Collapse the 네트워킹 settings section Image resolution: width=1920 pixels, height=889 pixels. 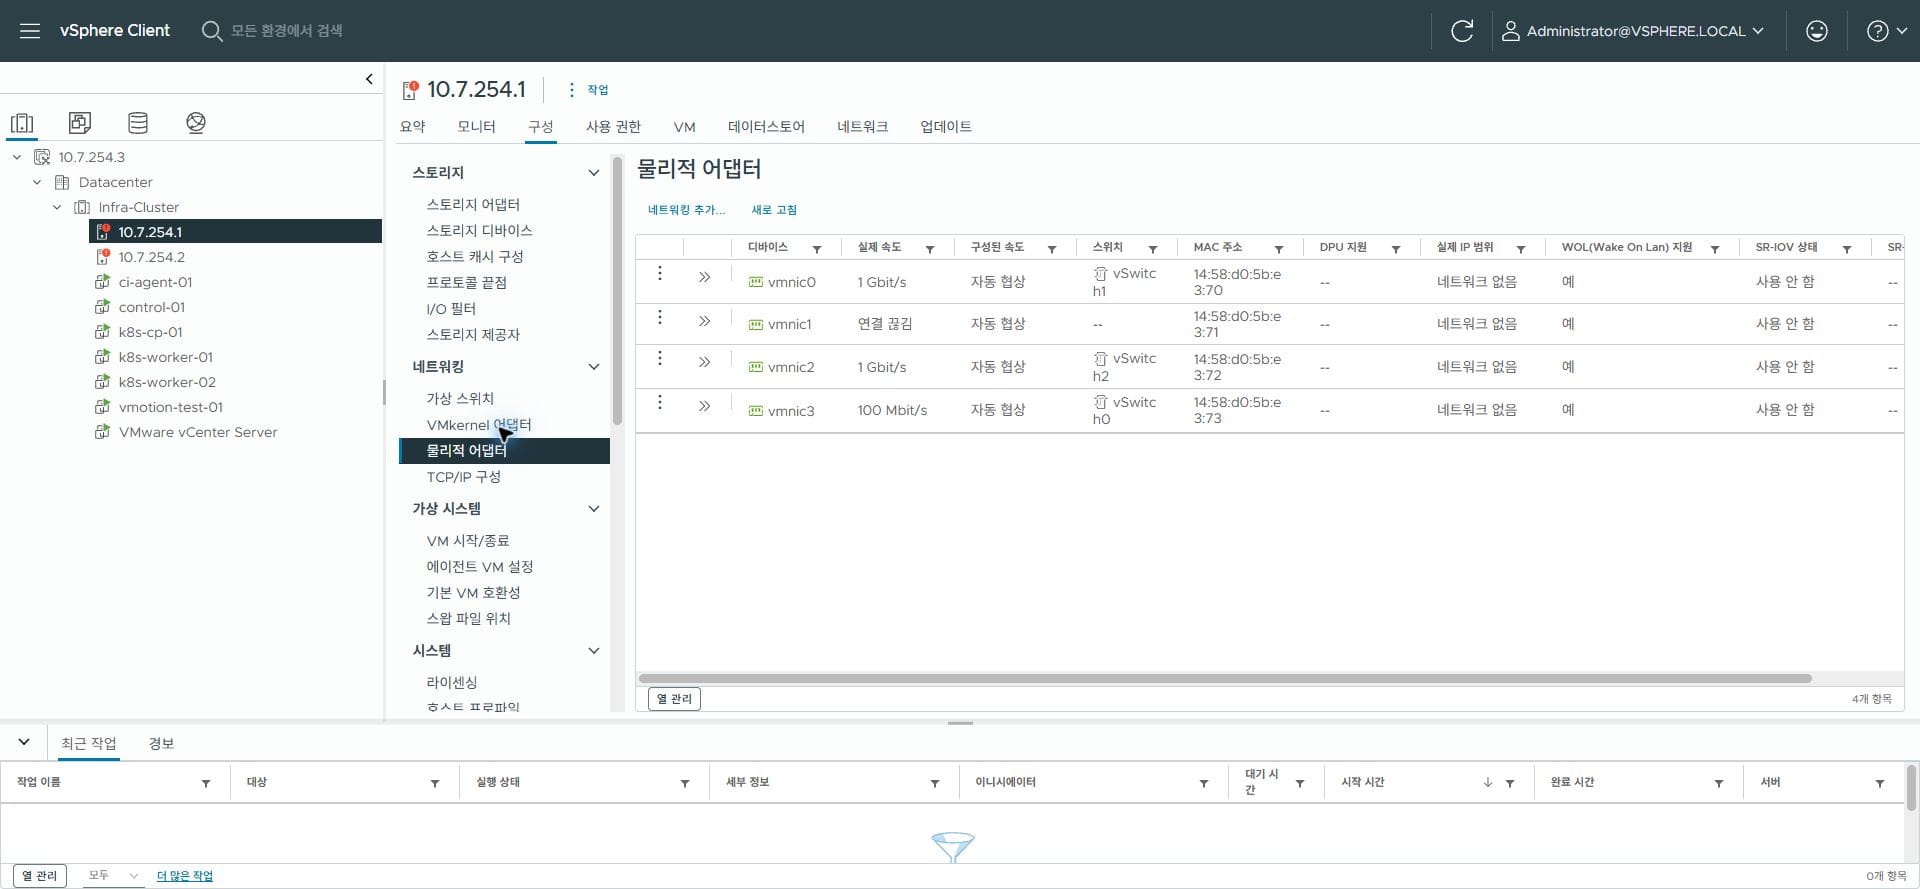click(593, 367)
